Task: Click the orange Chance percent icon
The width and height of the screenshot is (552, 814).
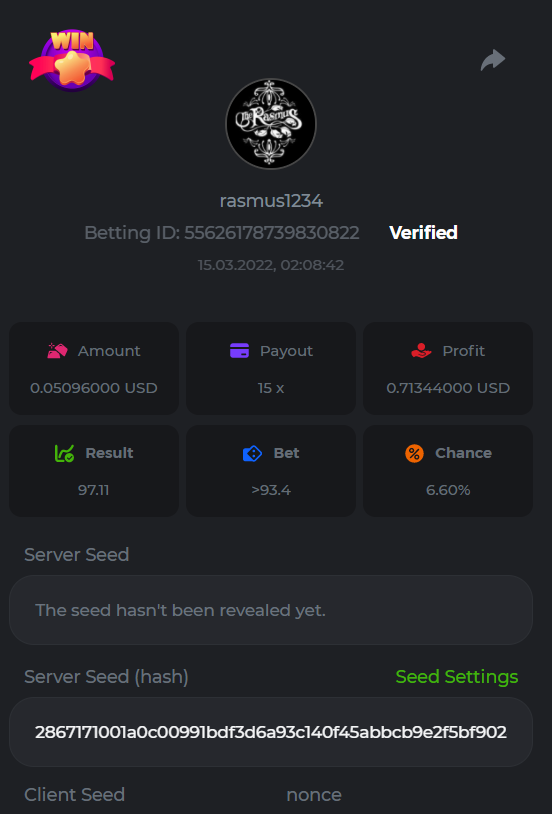Action: coord(414,453)
